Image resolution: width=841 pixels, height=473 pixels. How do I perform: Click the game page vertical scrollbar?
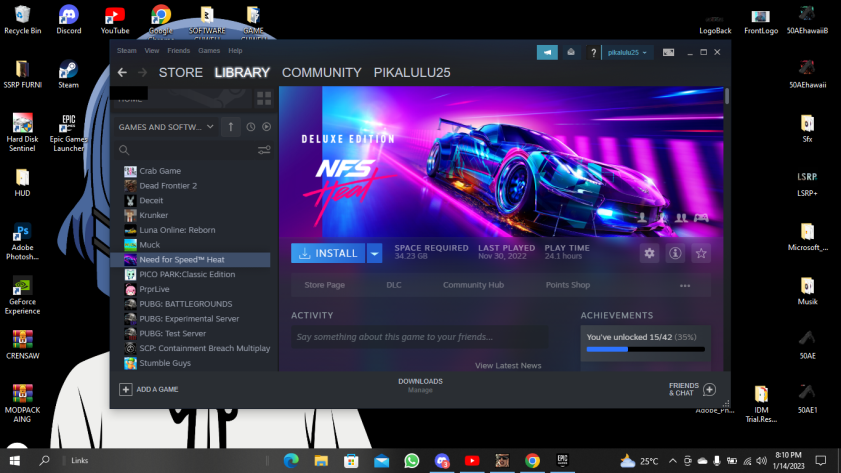[x=727, y=97]
